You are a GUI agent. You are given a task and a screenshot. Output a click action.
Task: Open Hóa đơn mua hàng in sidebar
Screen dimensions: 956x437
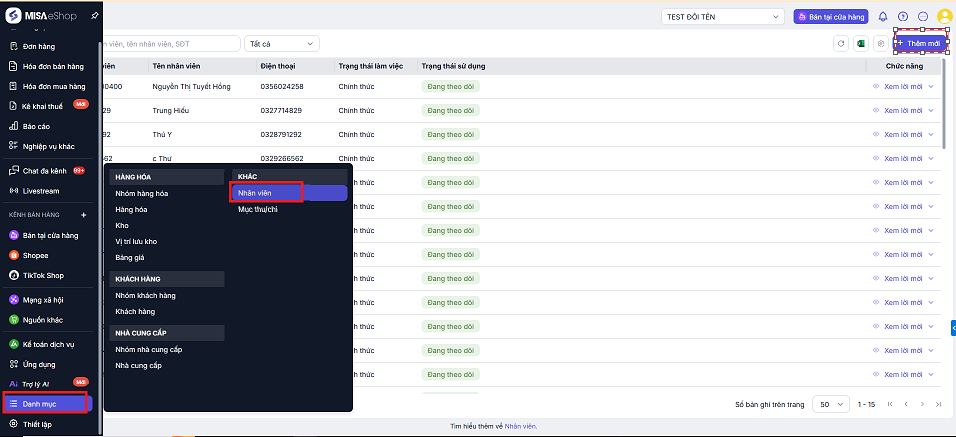(48, 87)
